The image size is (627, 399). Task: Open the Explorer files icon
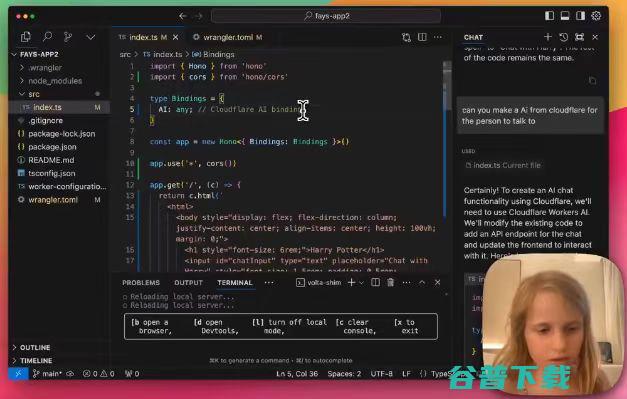(26, 37)
